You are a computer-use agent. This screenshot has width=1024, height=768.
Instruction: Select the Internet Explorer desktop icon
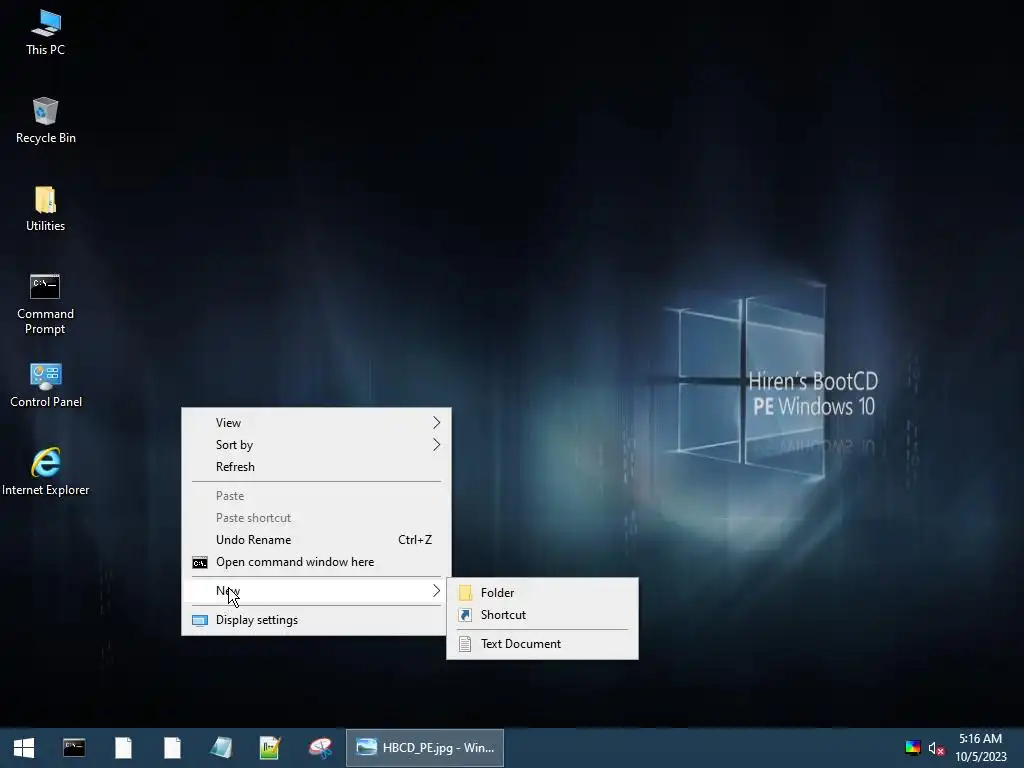point(46,472)
